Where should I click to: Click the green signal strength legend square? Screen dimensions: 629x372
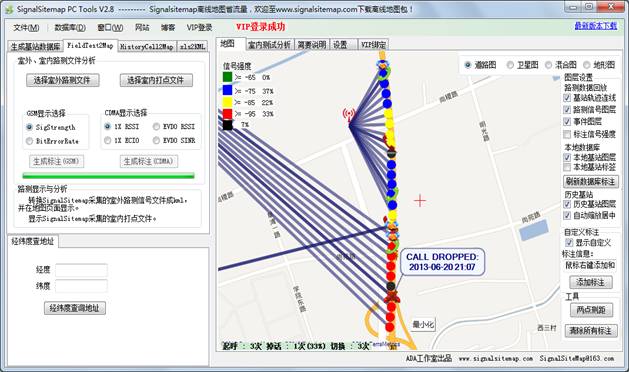pyautogui.click(x=227, y=77)
